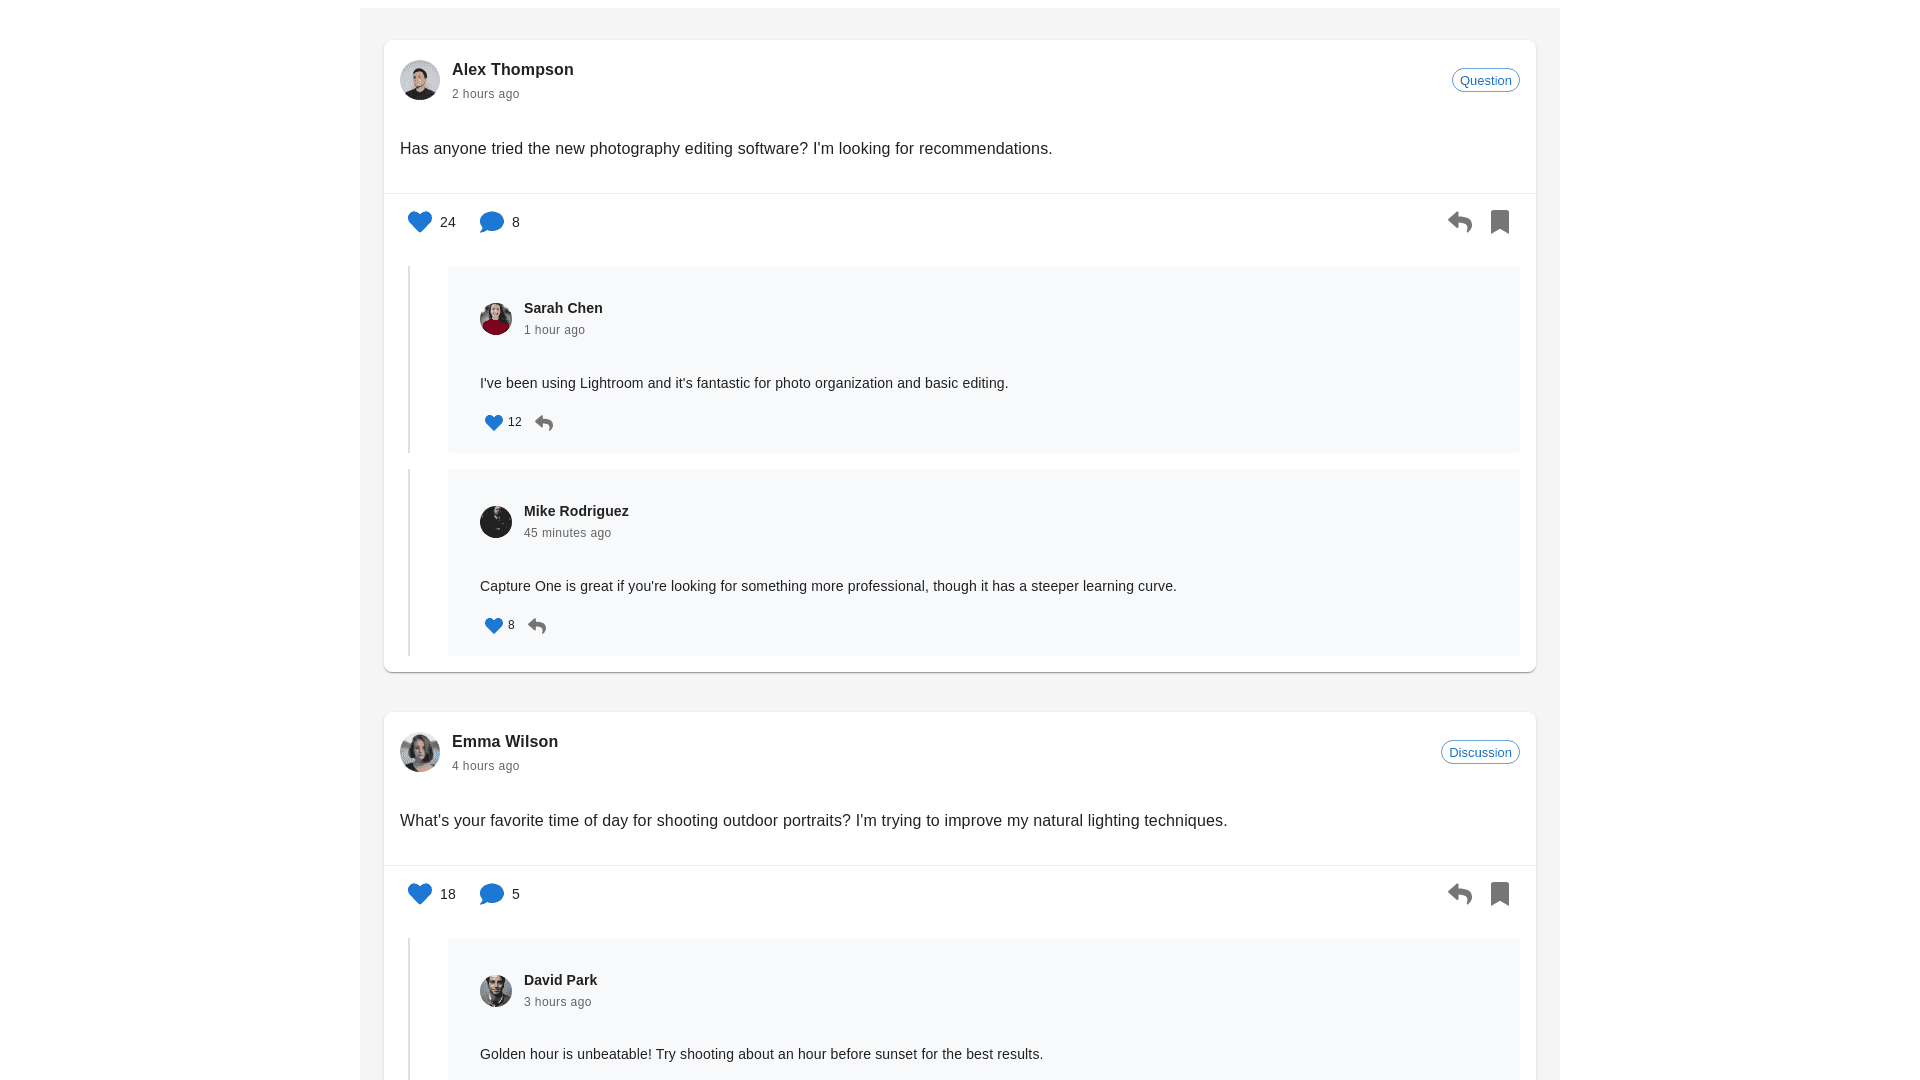Open Alex Thompson's profile name

(x=512, y=70)
